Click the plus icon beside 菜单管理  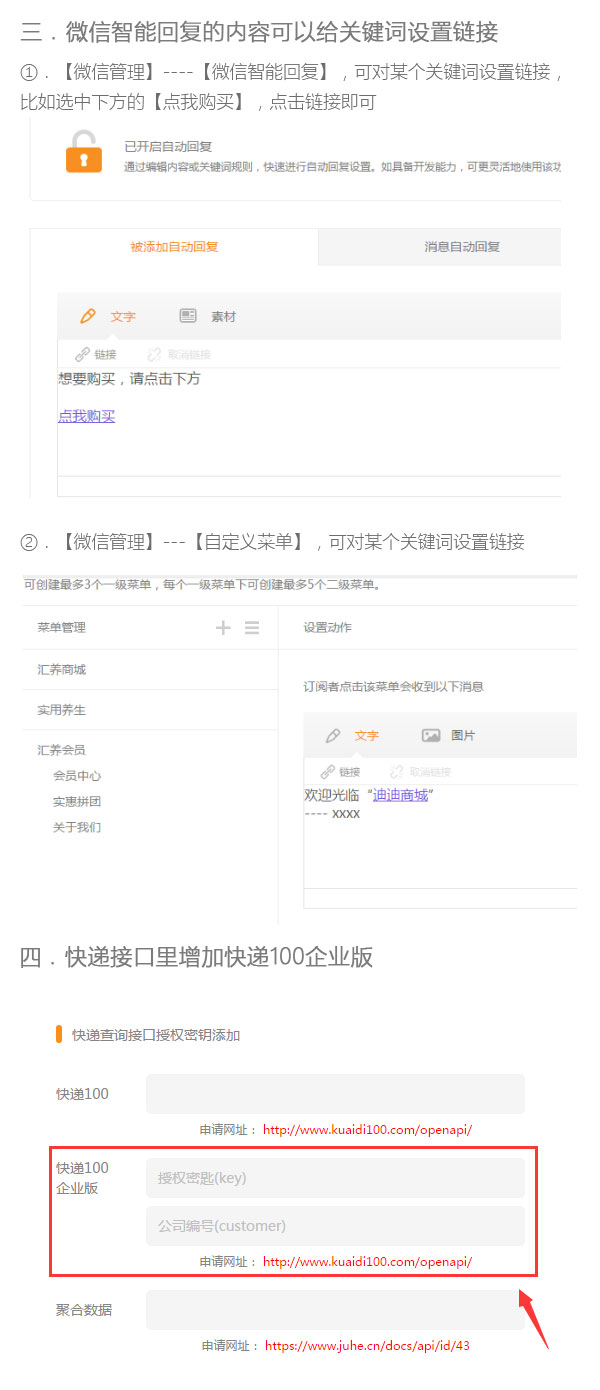coord(223,627)
